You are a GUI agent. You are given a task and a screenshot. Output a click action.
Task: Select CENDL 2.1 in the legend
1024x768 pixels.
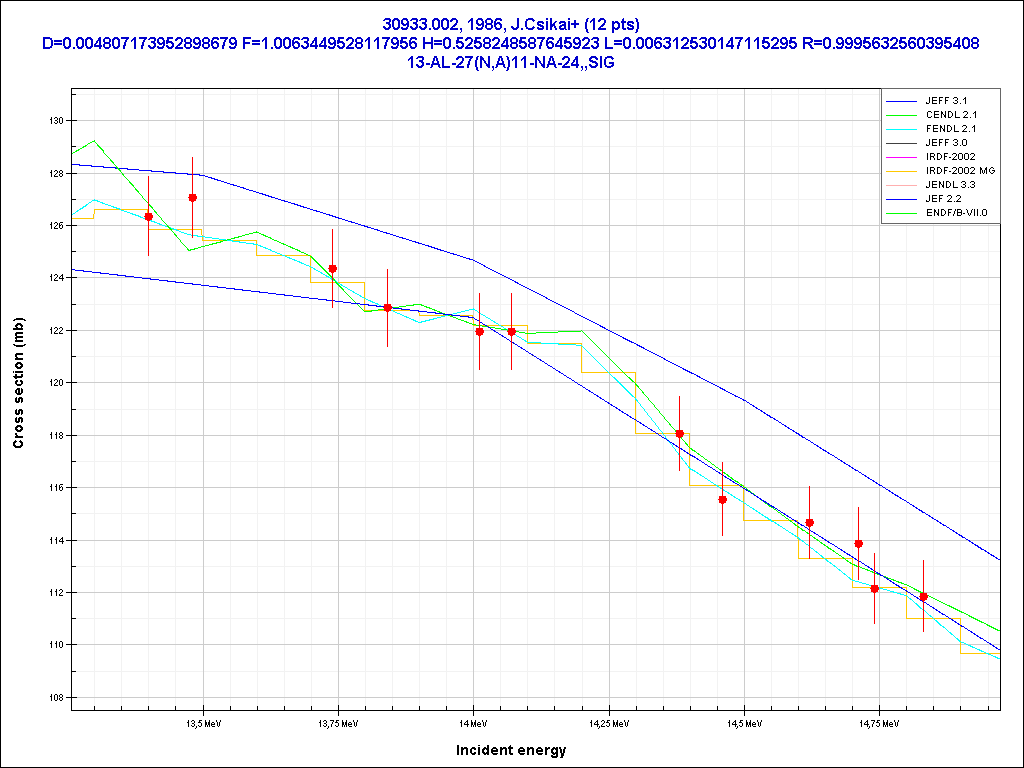pyautogui.click(x=949, y=115)
